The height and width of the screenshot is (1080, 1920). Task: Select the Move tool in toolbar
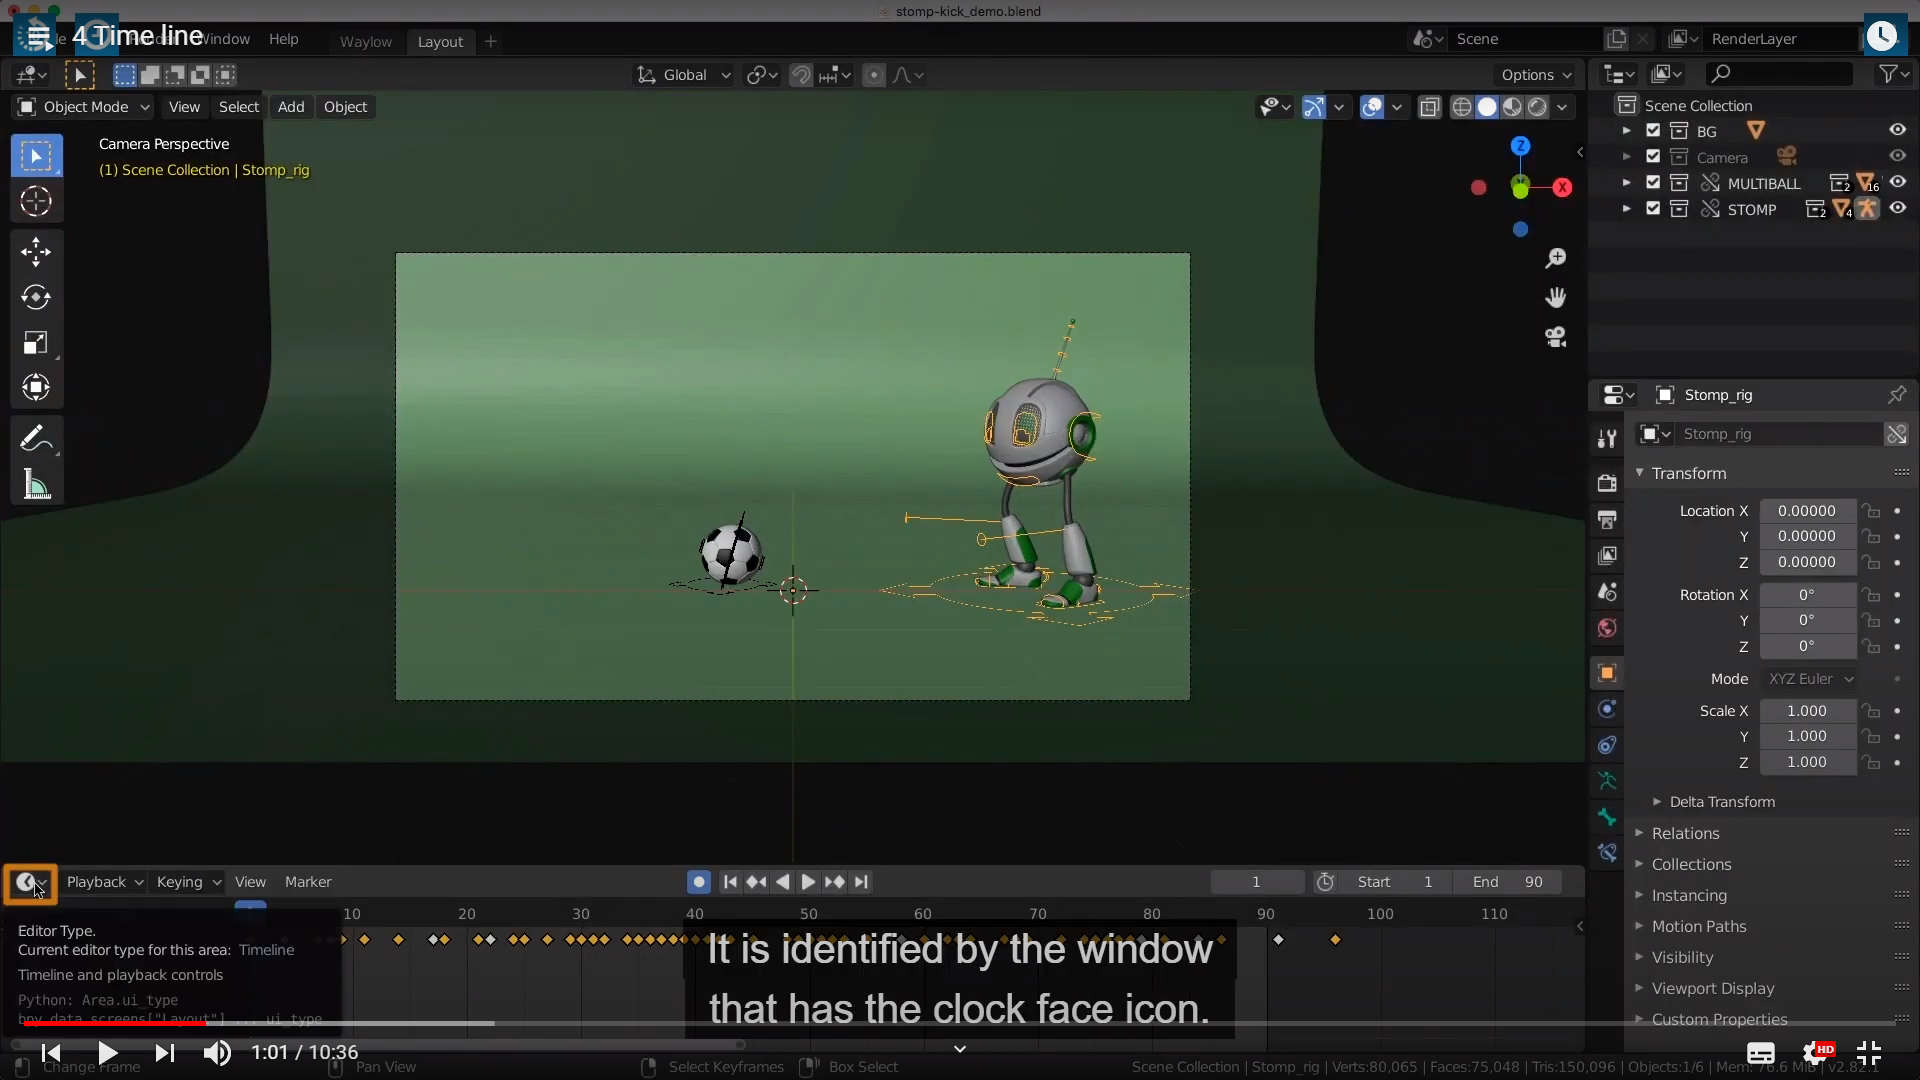[x=36, y=251]
